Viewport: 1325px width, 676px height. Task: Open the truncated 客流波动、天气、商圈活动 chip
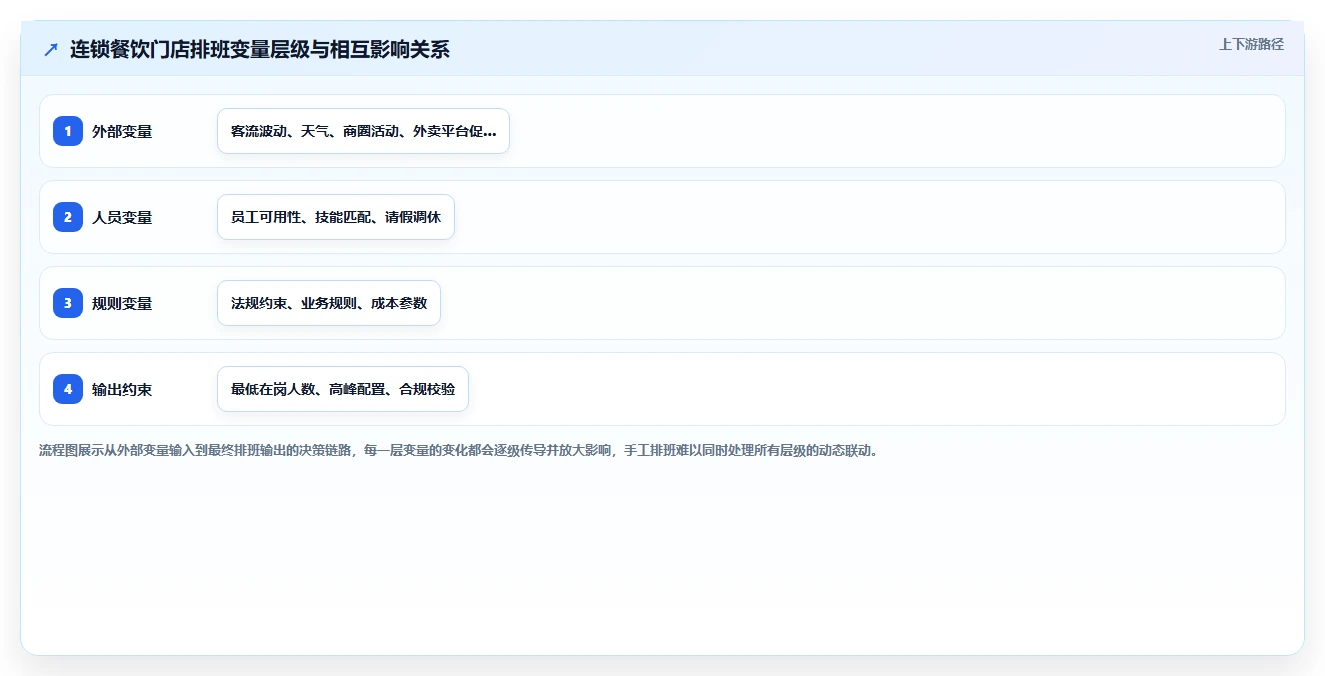pyautogui.click(x=363, y=131)
